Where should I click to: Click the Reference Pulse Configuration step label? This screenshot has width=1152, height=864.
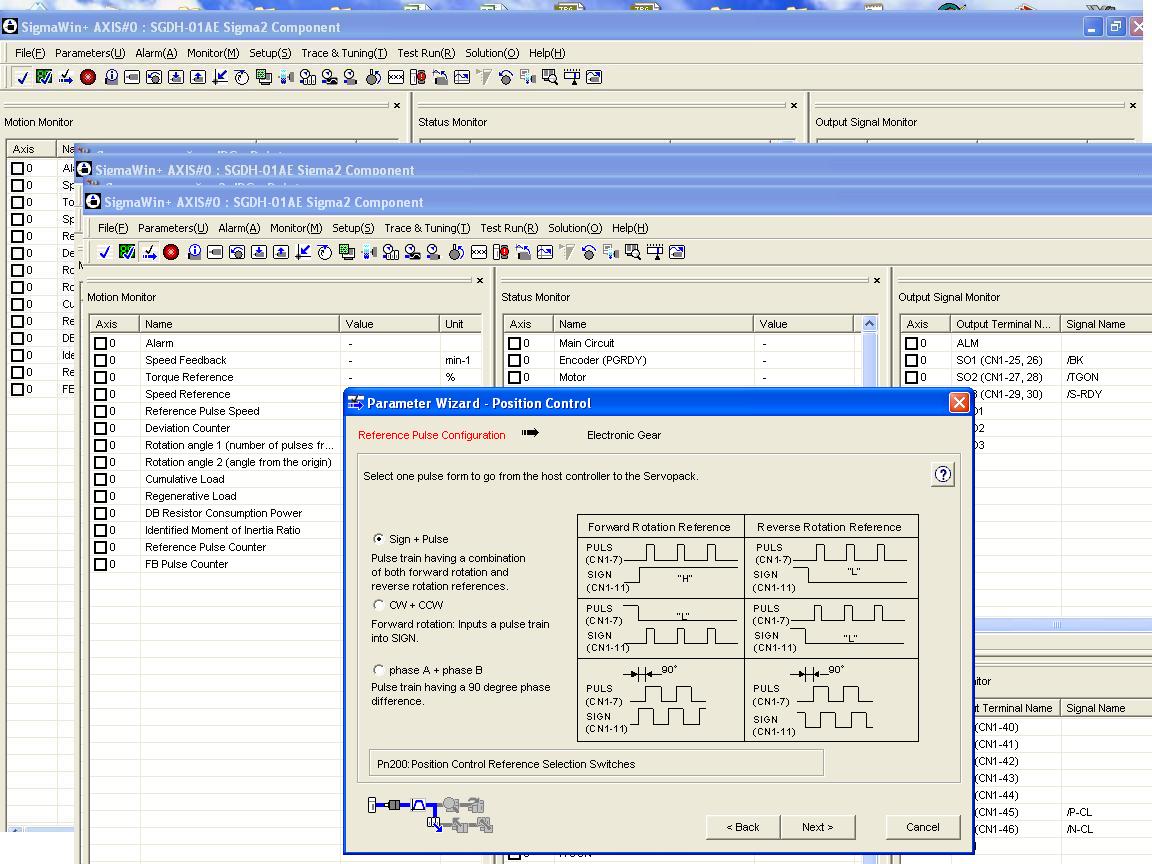pyautogui.click(x=431, y=435)
